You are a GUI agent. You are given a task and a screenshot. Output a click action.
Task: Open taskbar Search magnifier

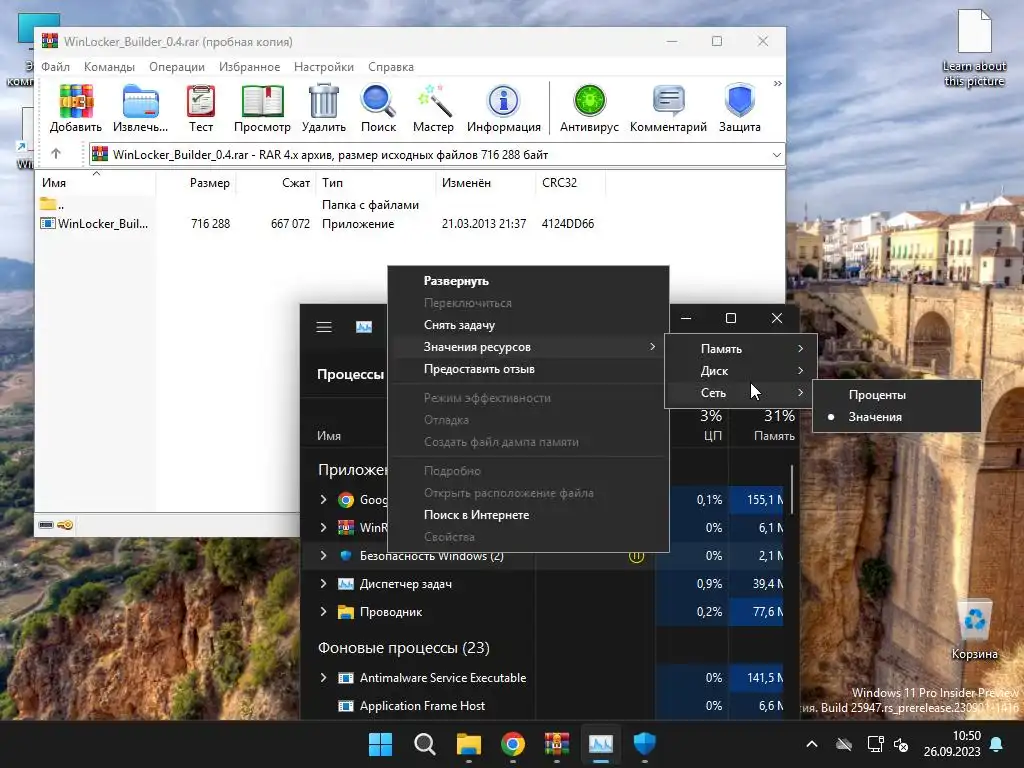424,744
